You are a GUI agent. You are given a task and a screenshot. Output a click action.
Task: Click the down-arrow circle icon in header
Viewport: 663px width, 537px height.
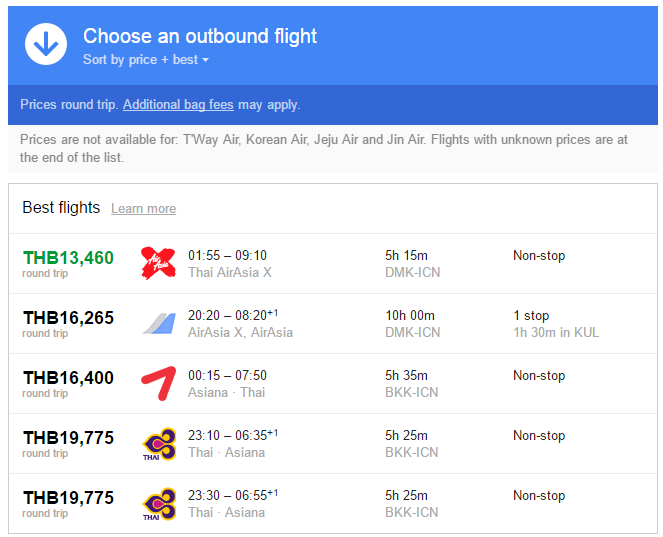46,44
